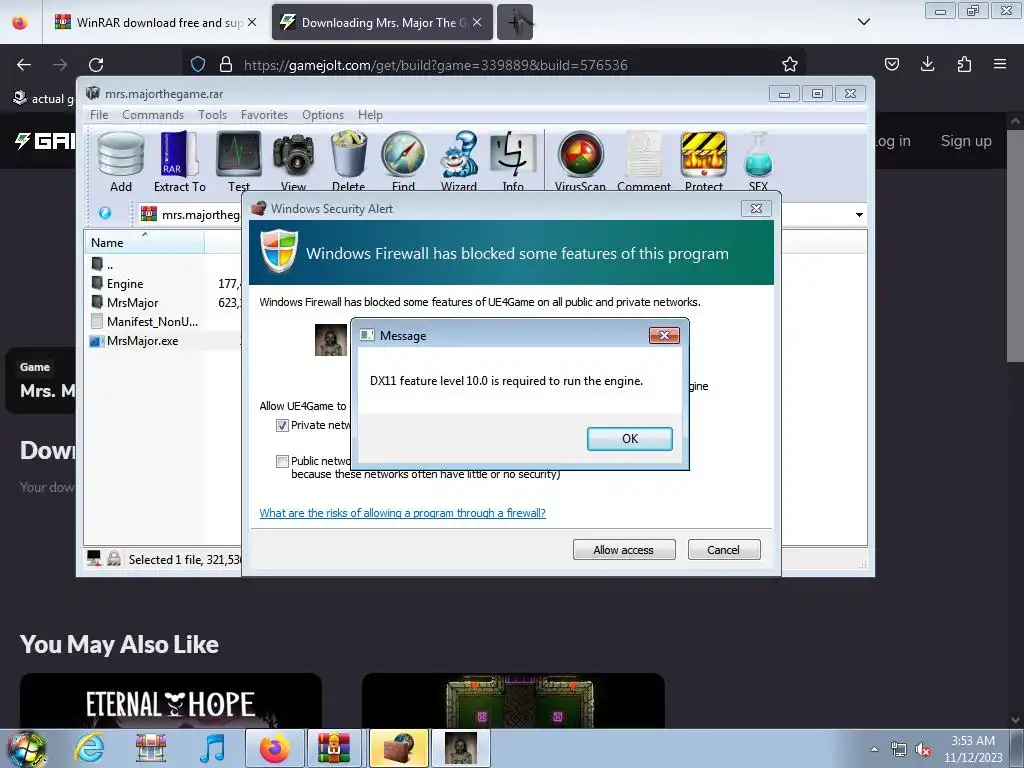Open WinRAR Options menu
The image size is (1024, 768).
[323, 115]
